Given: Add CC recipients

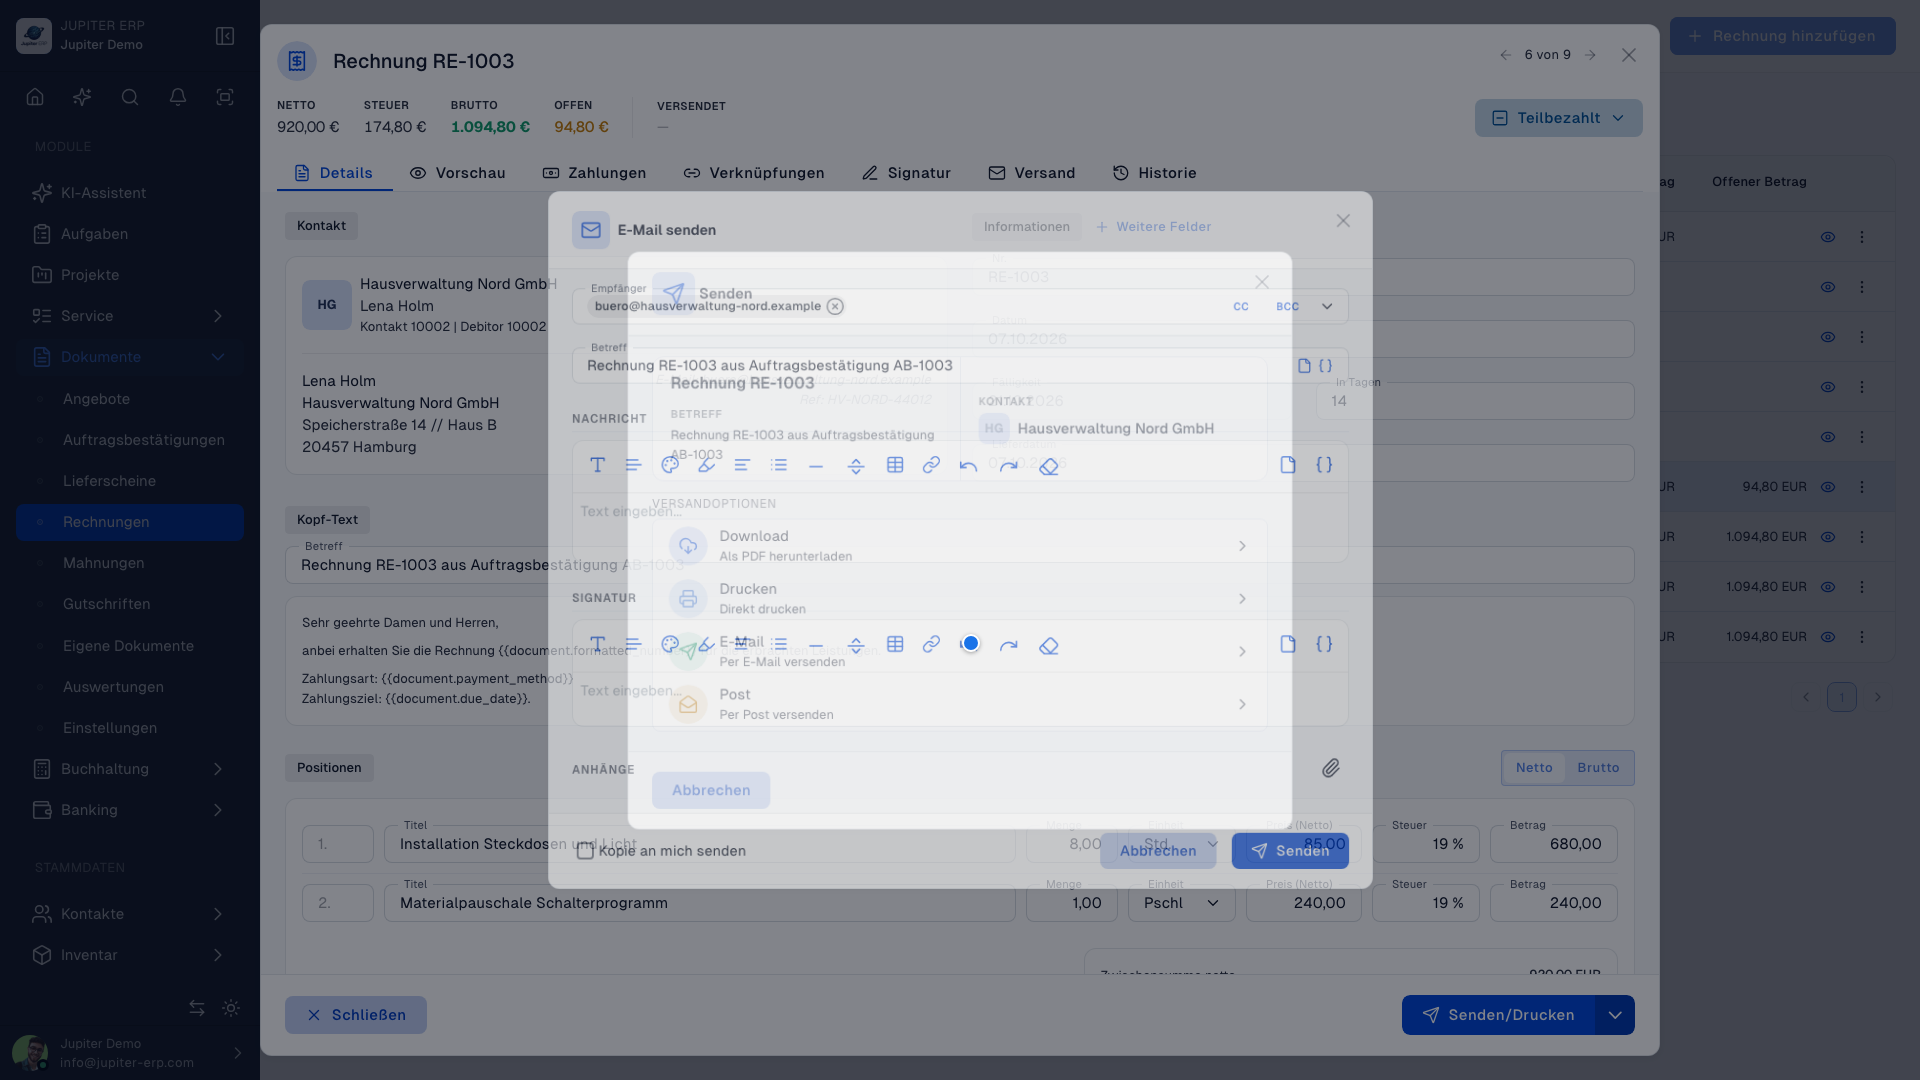Looking at the screenshot, I should (x=1241, y=307).
